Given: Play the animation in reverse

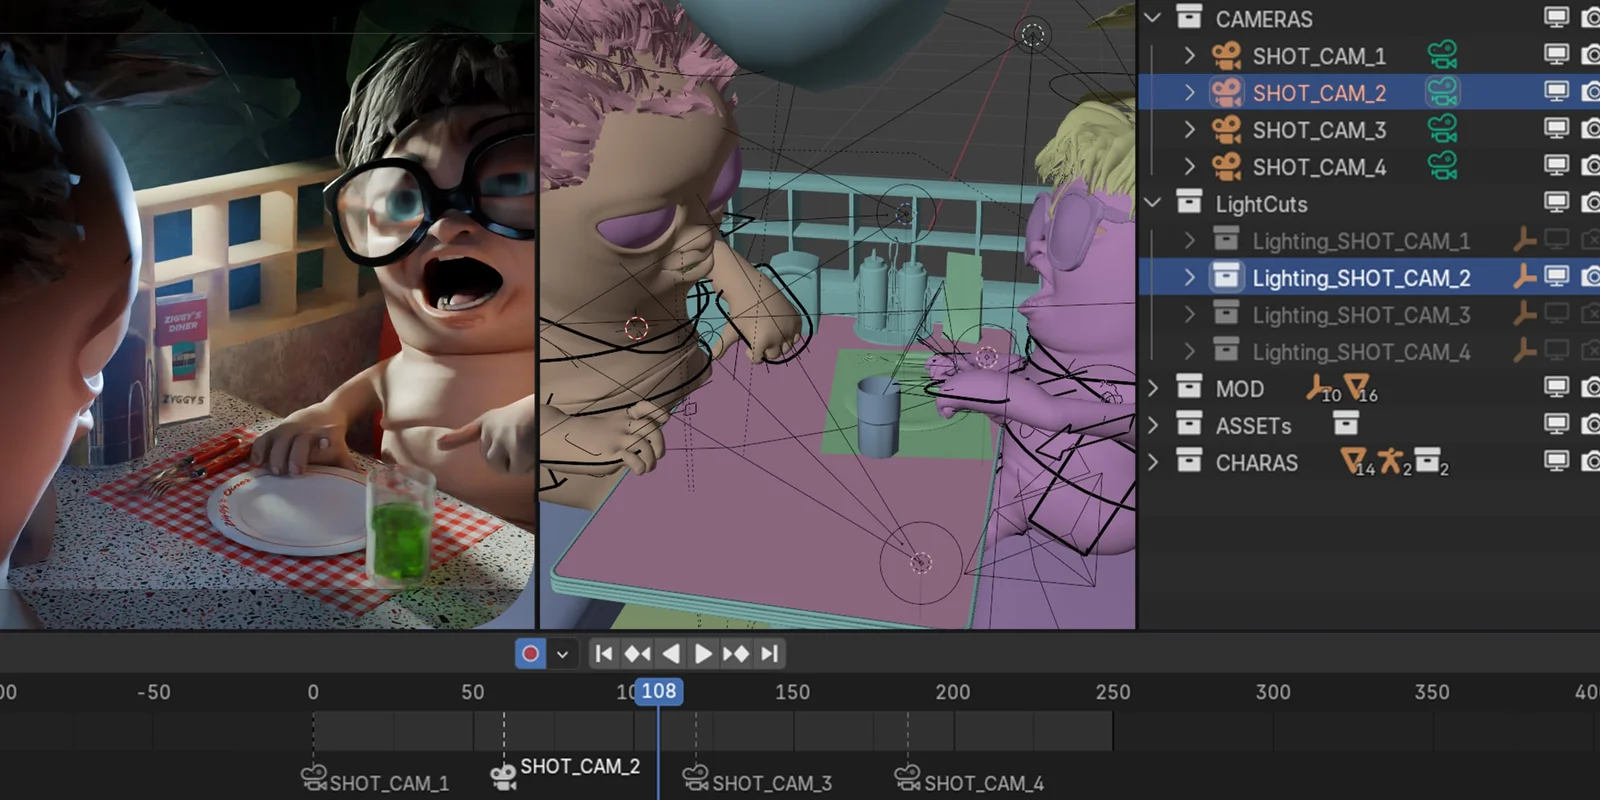Looking at the screenshot, I should click(x=671, y=654).
